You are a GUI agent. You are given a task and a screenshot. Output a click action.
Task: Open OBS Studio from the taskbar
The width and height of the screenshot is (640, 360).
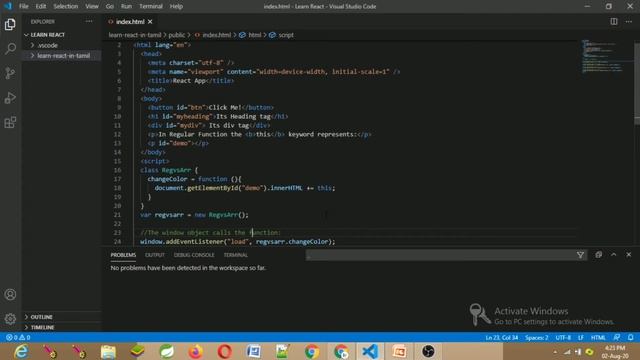click(428, 351)
